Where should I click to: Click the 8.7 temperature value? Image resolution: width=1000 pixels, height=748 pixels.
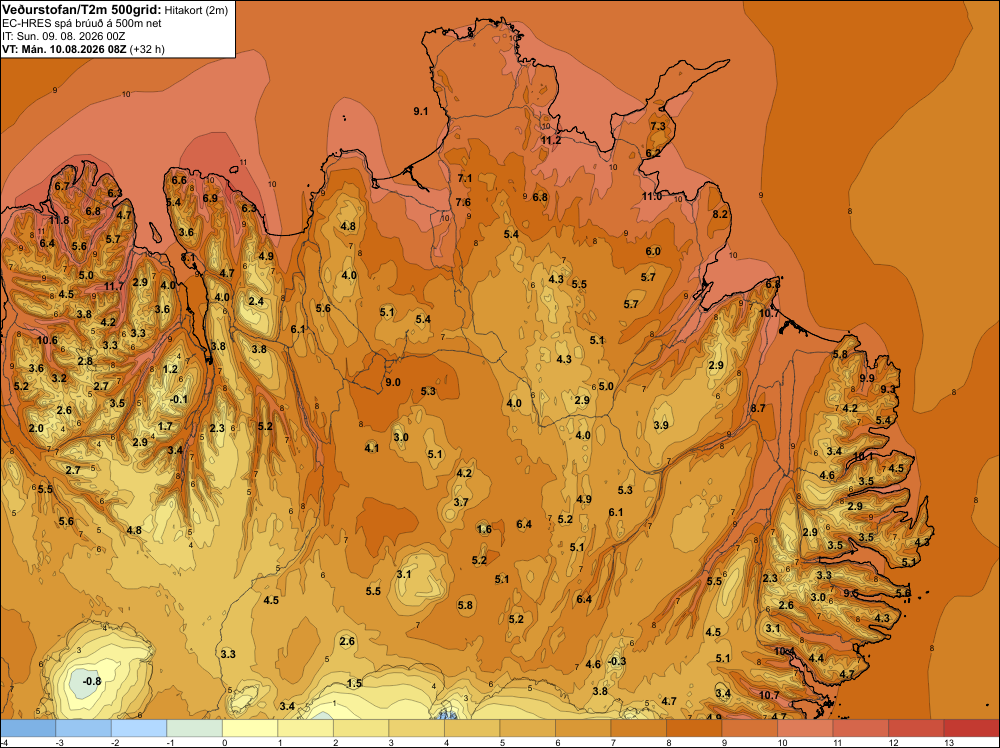pyautogui.click(x=758, y=408)
